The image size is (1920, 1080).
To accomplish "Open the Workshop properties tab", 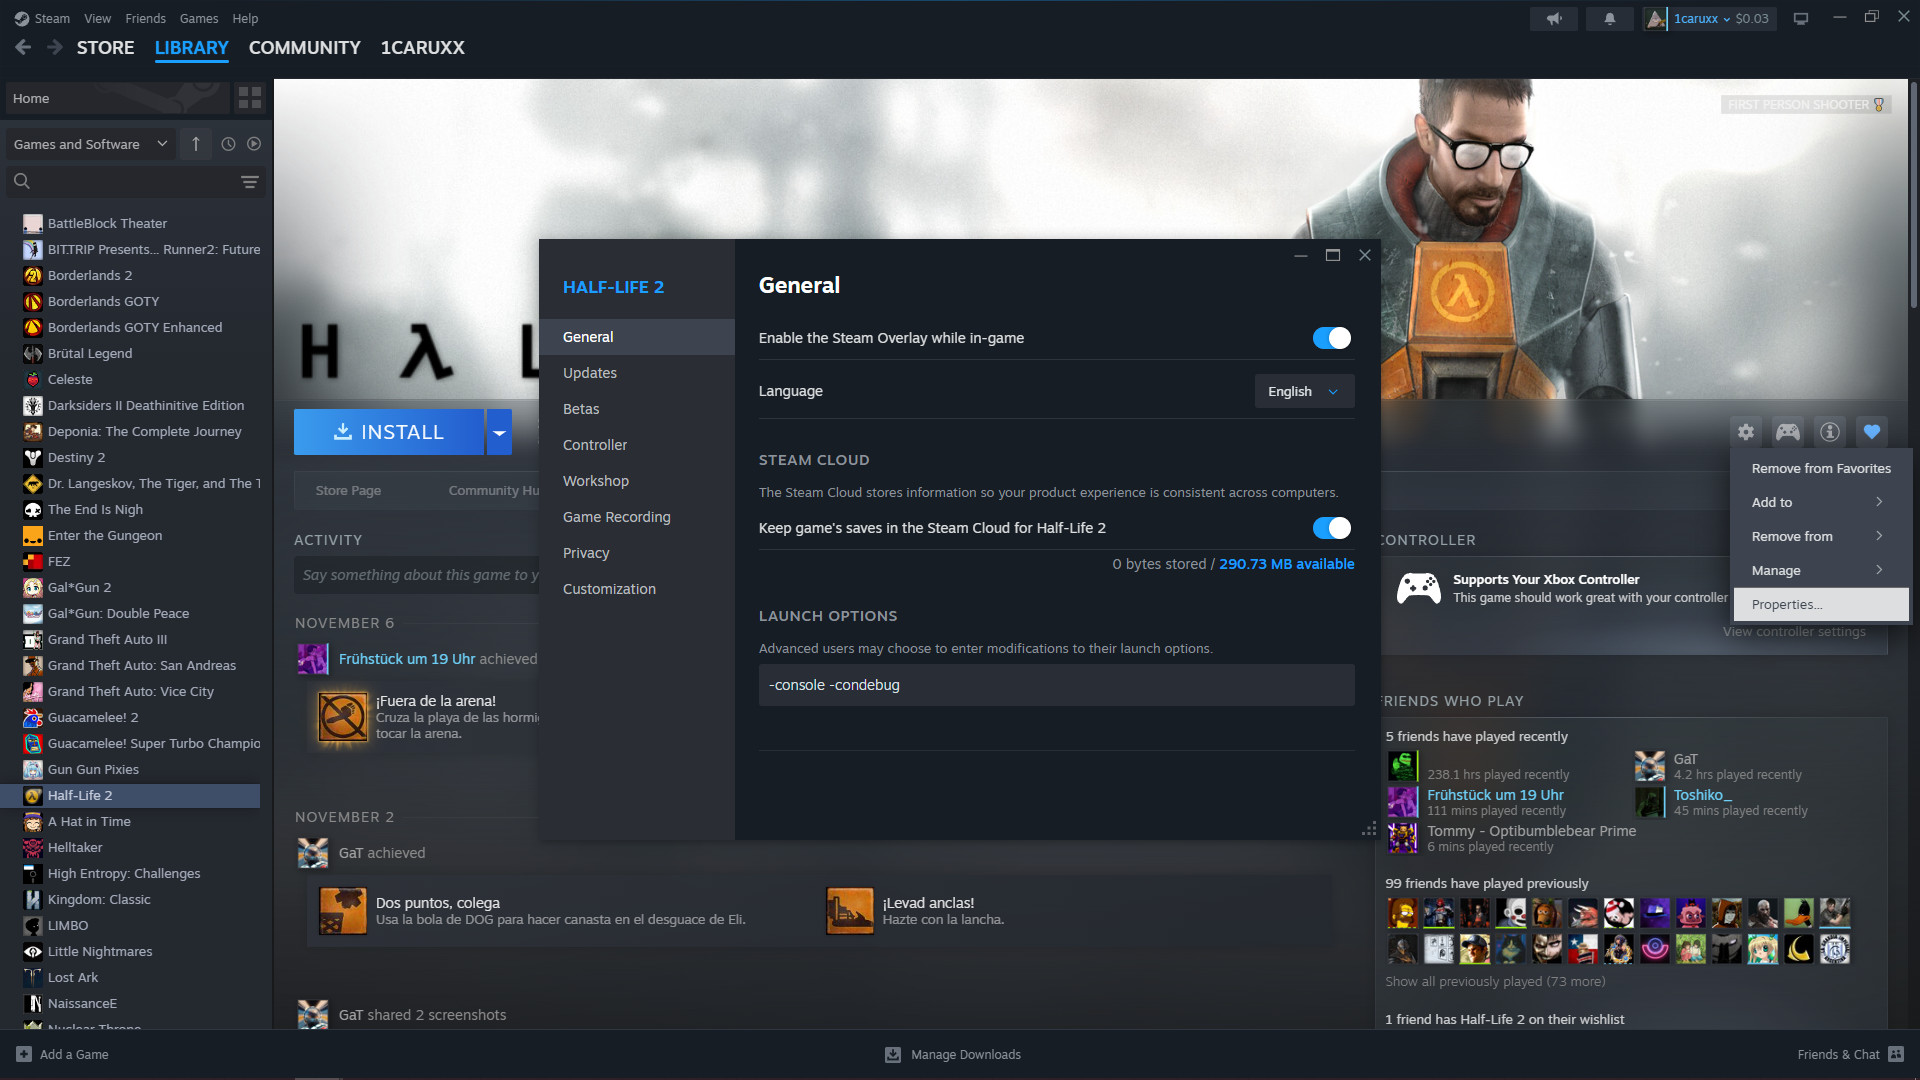I will pyautogui.click(x=637, y=481).
